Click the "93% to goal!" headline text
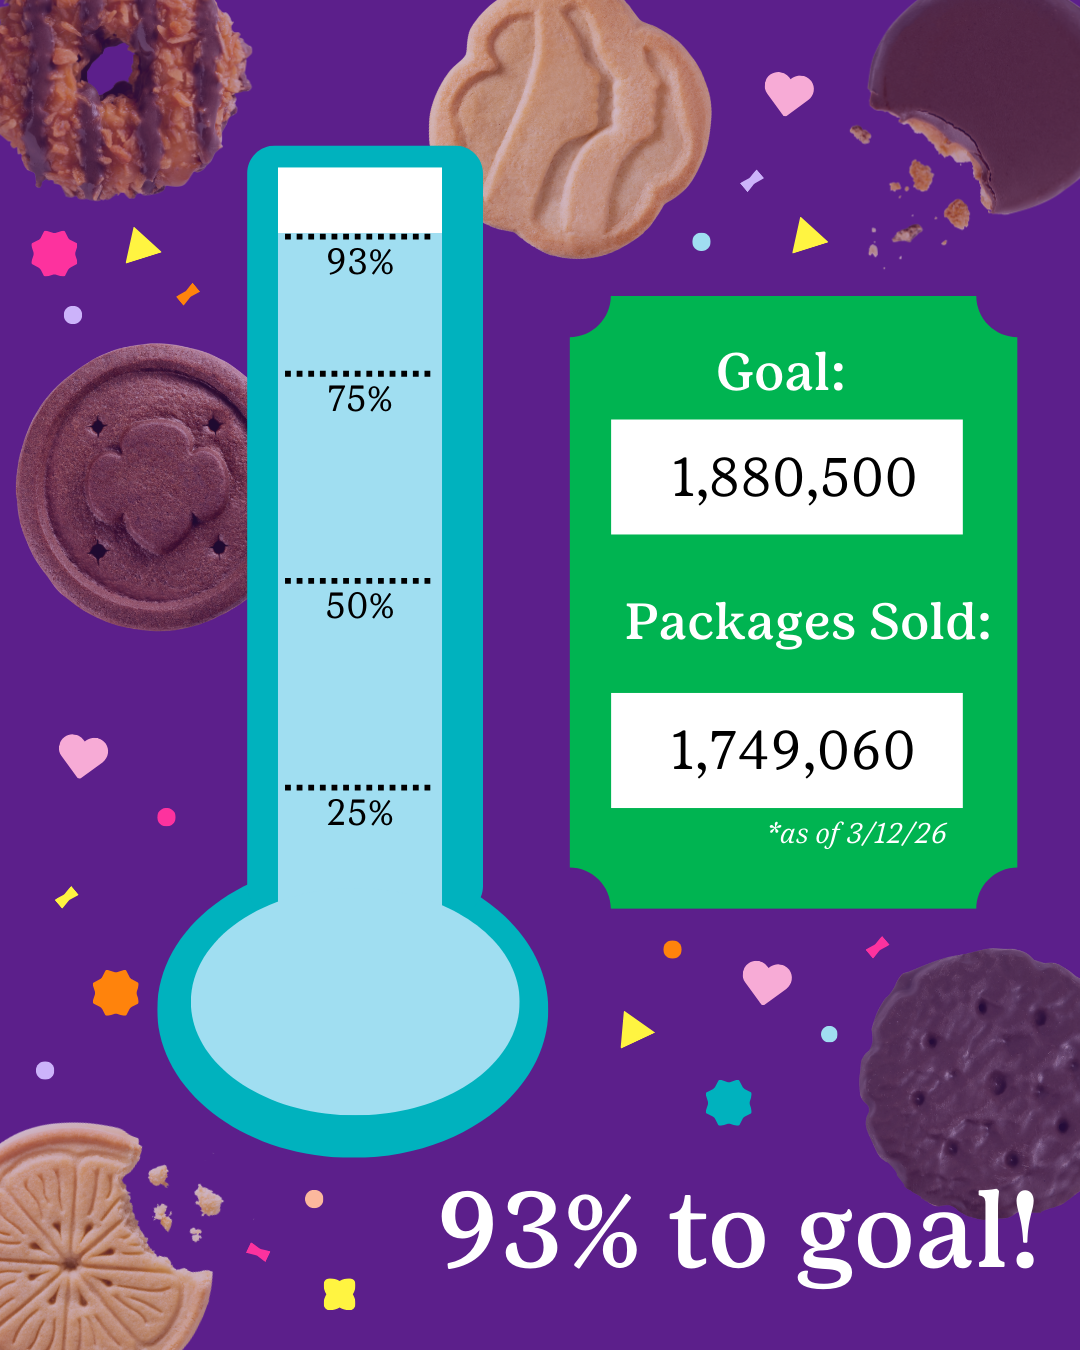 click(x=738, y=1232)
